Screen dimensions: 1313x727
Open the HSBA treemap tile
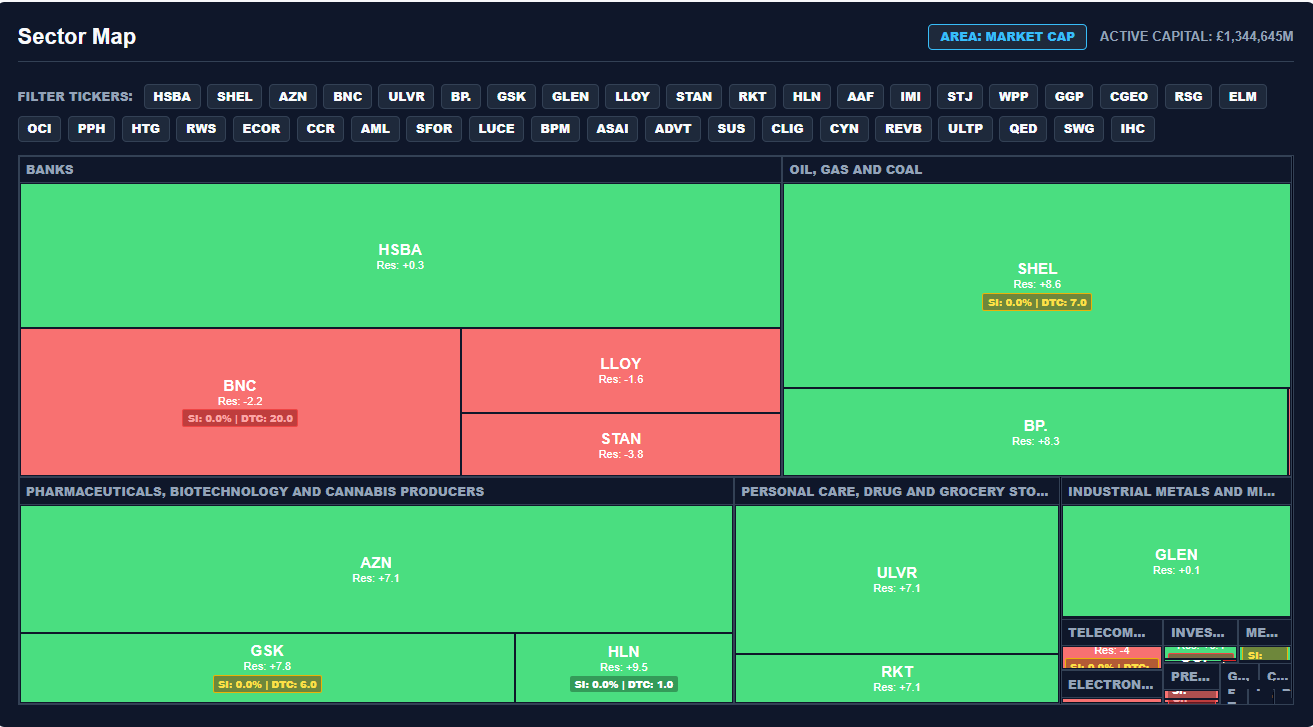(400, 256)
